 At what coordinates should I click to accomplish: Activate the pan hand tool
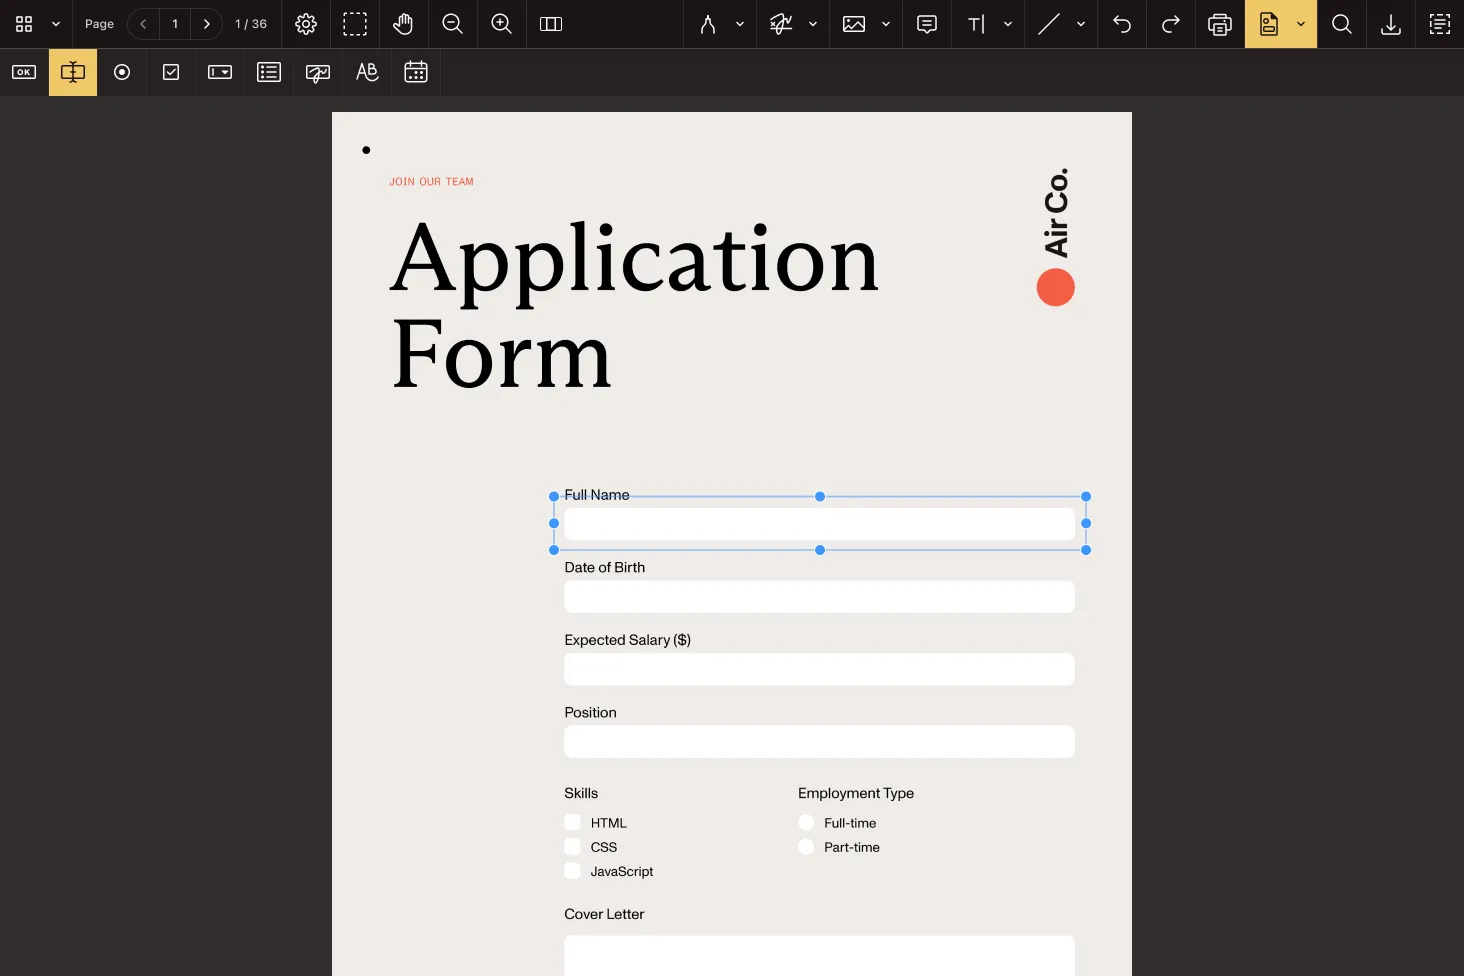tap(403, 24)
